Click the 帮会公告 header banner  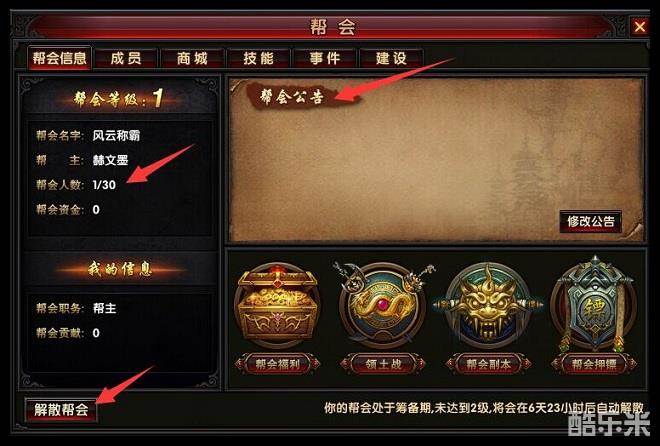tap(293, 97)
